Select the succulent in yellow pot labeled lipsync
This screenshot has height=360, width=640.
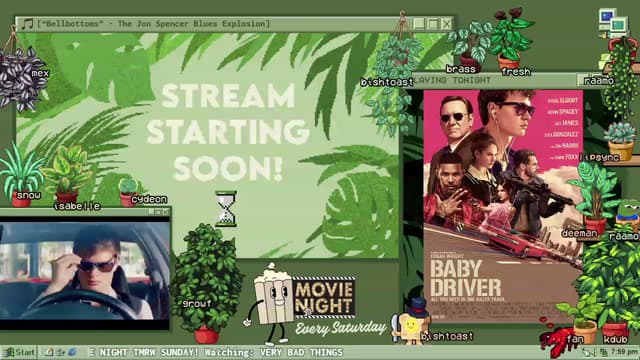[620, 141]
